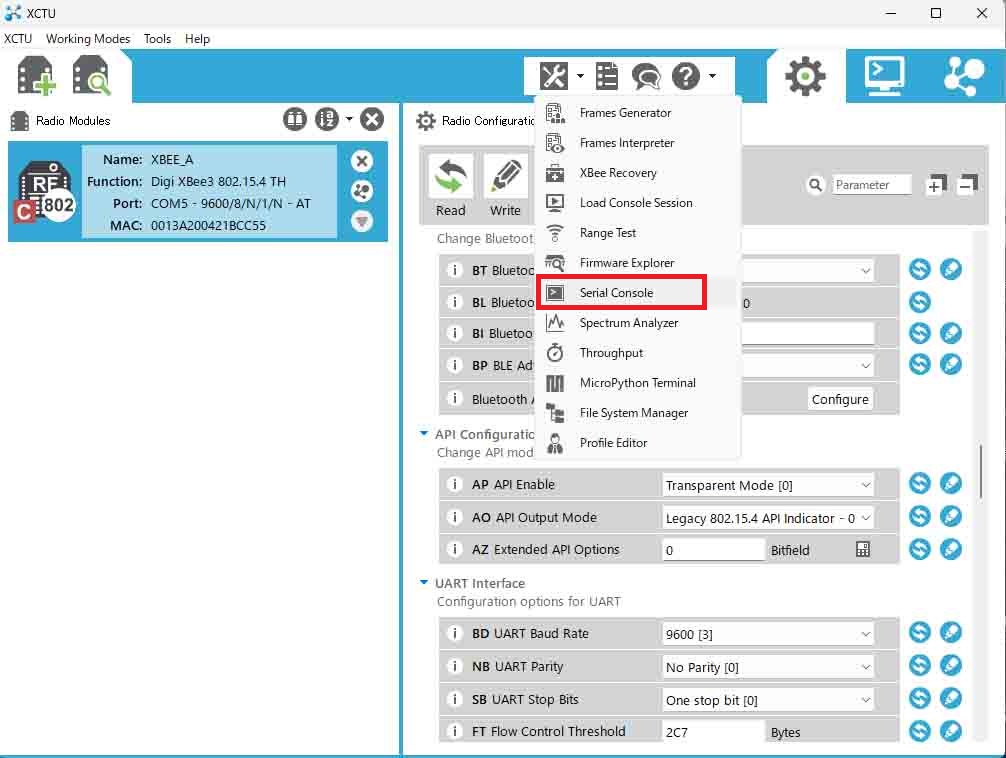Show info for AP API Enable
The height and width of the screenshot is (758, 1006).
(455, 484)
